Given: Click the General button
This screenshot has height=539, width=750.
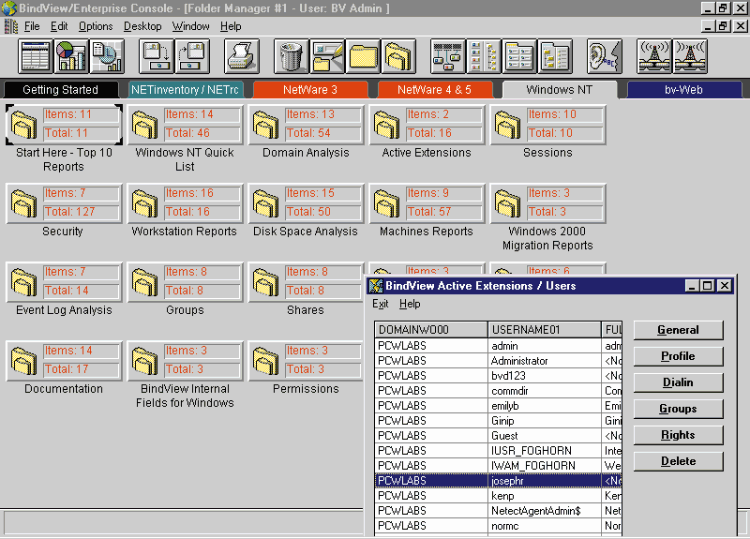Looking at the screenshot, I should tap(678, 330).
